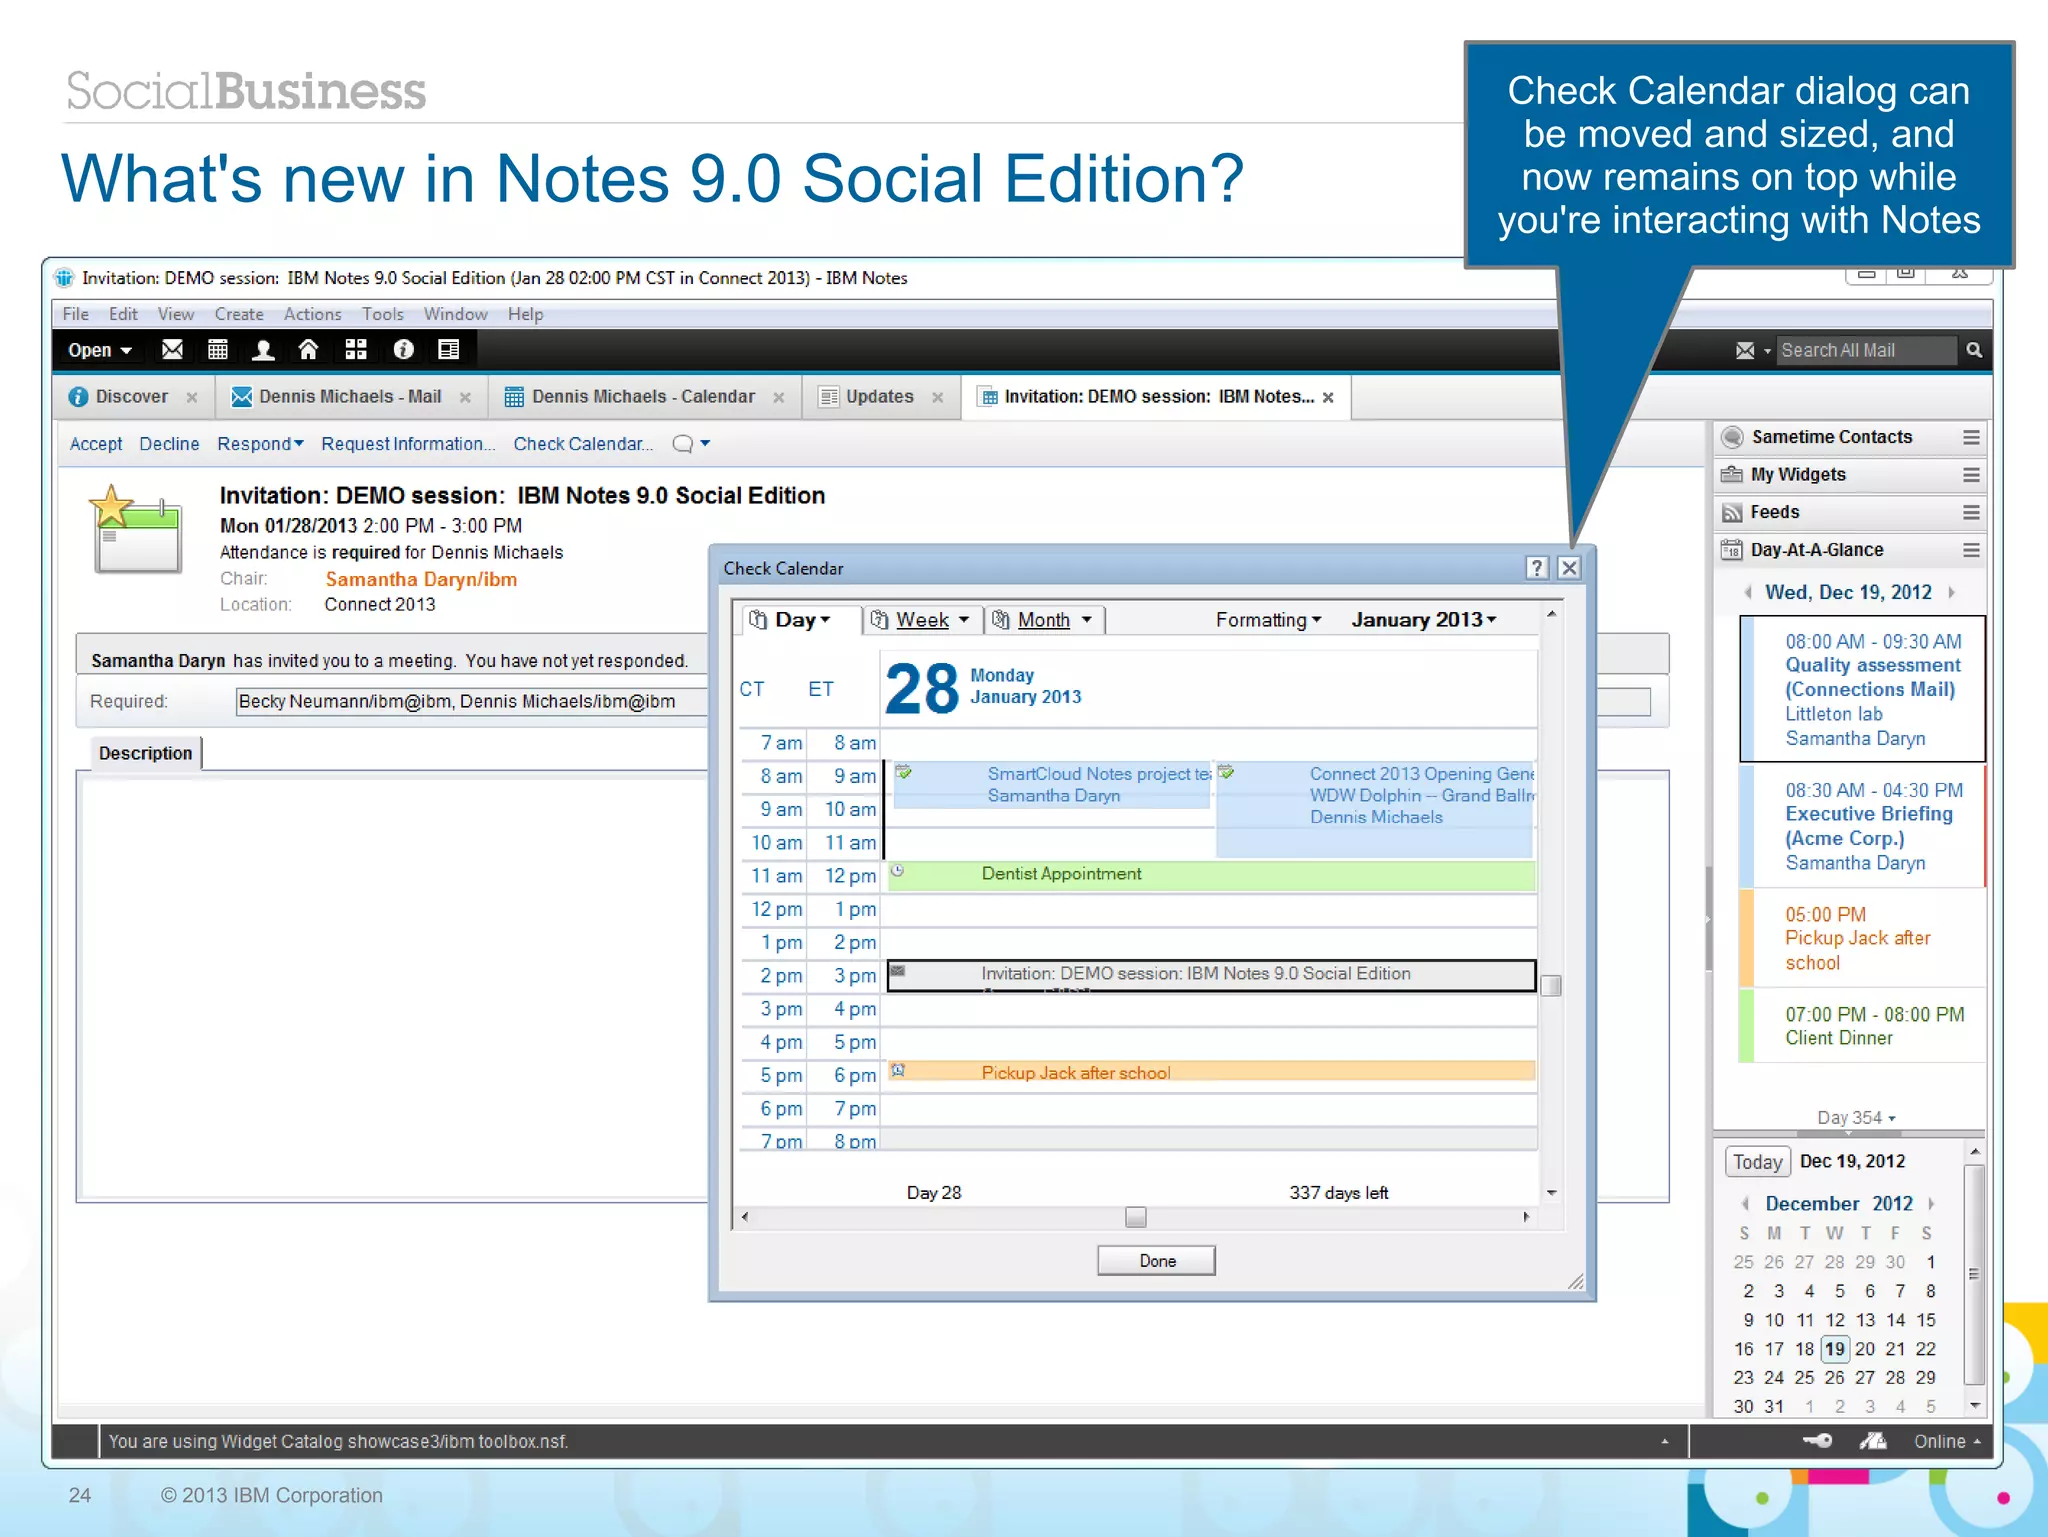Image resolution: width=2048 pixels, height=1537 pixels.
Task: Click Request Information...
Action: click(408, 444)
